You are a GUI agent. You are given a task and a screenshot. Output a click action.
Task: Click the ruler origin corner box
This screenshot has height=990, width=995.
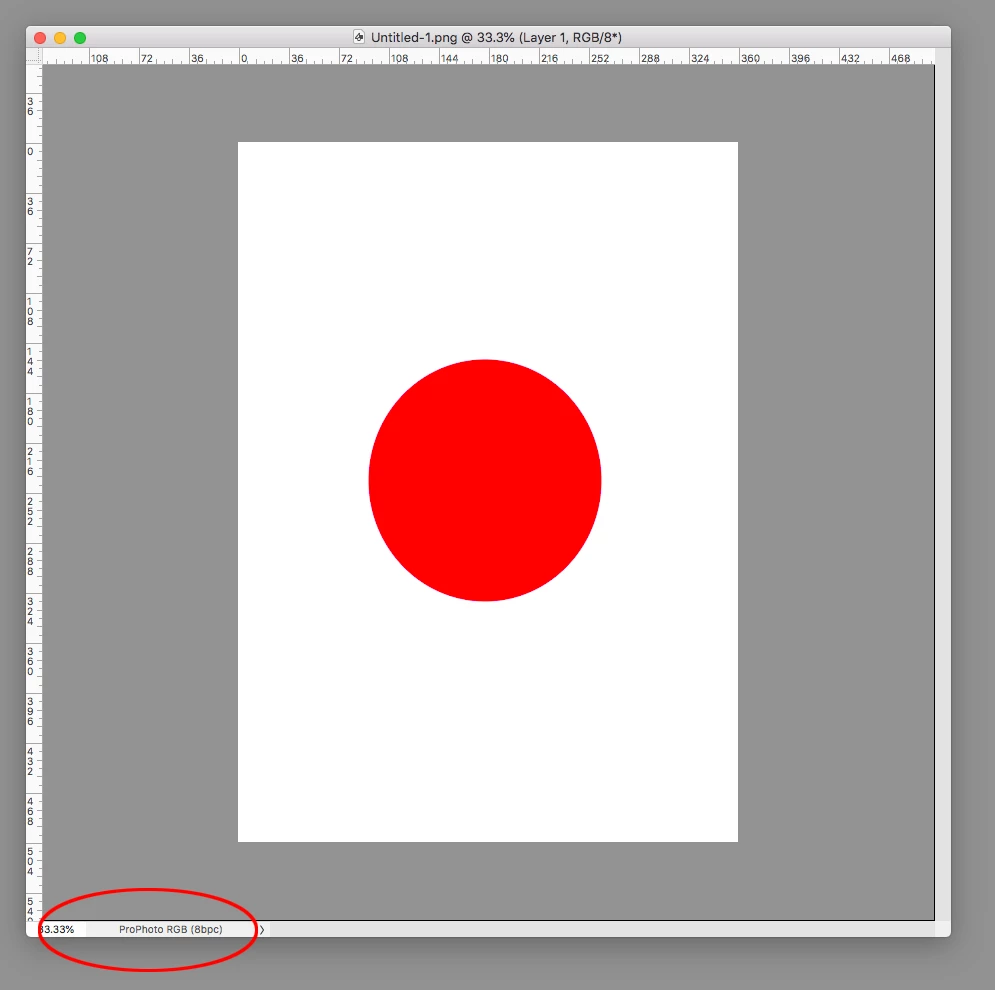pyautogui.click(x=34, y=56)
